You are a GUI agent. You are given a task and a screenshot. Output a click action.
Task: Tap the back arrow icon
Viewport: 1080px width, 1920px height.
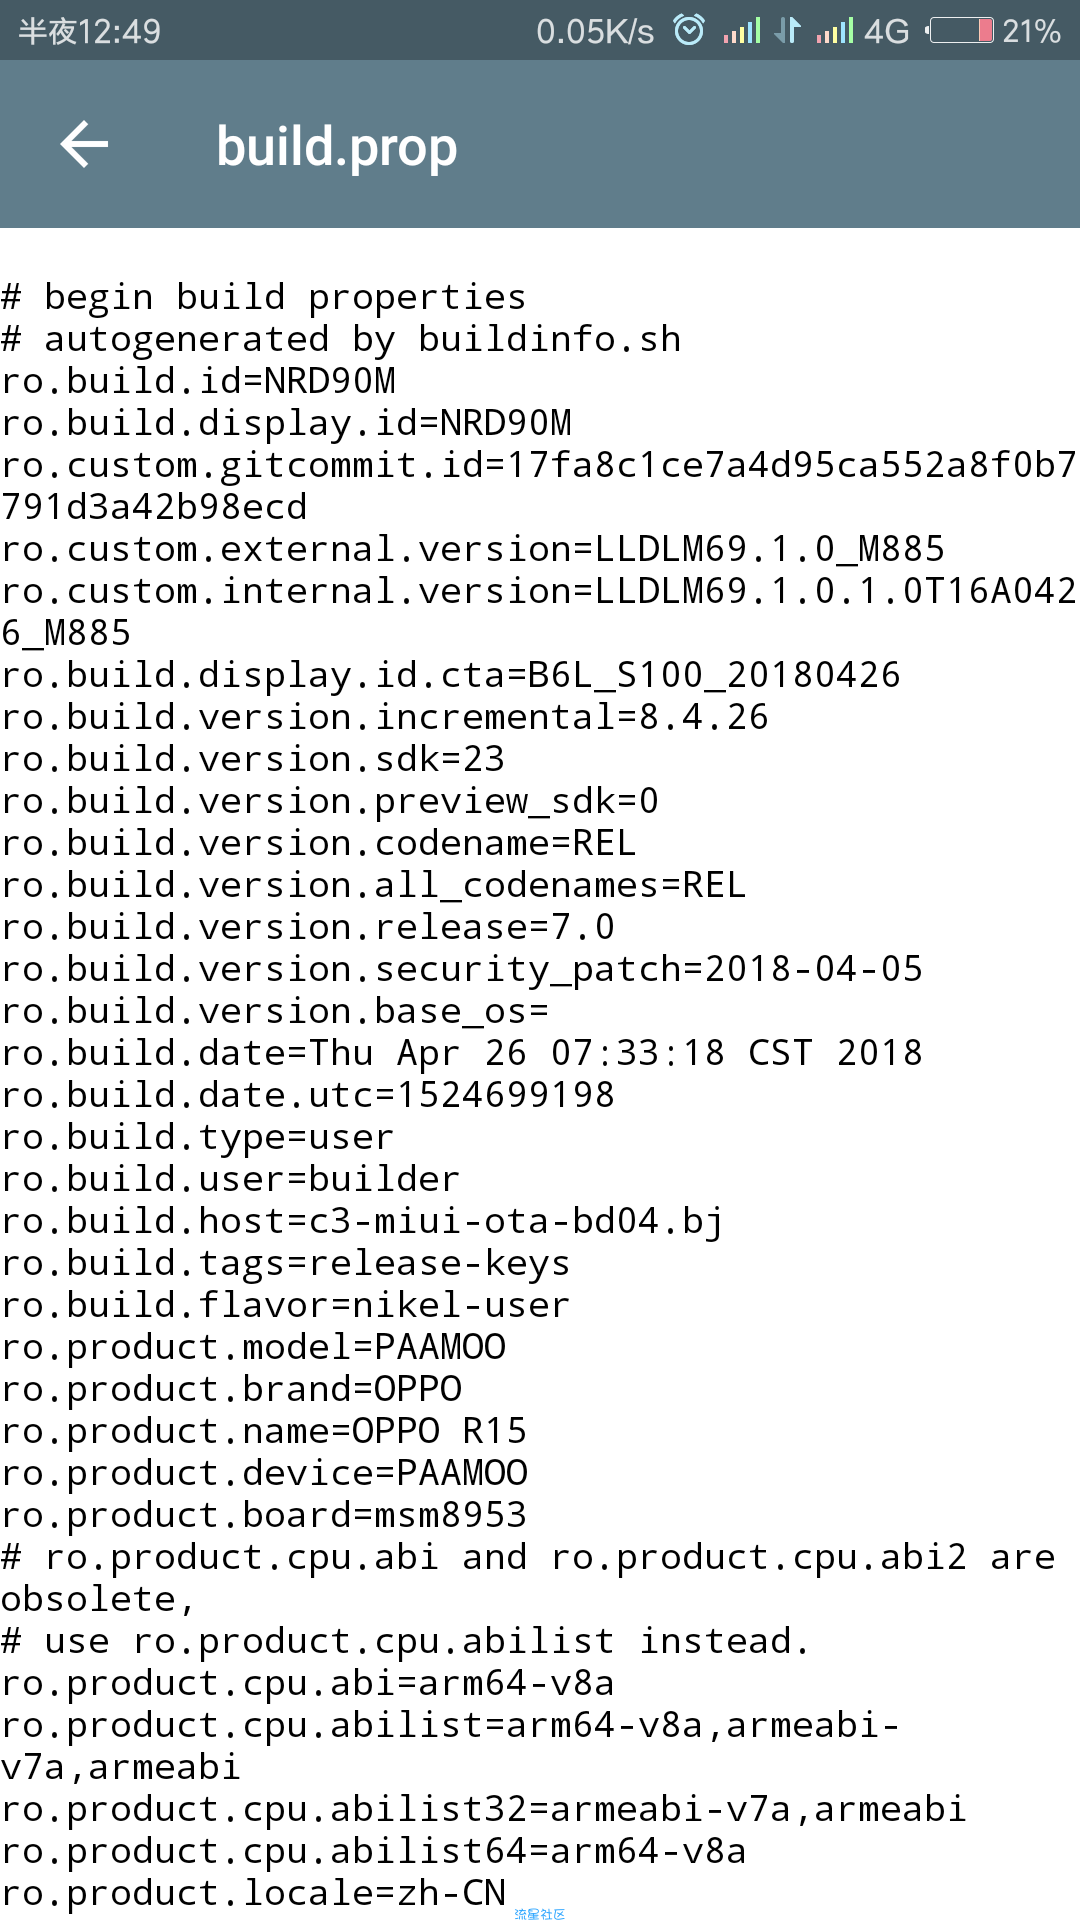(84, 145)
